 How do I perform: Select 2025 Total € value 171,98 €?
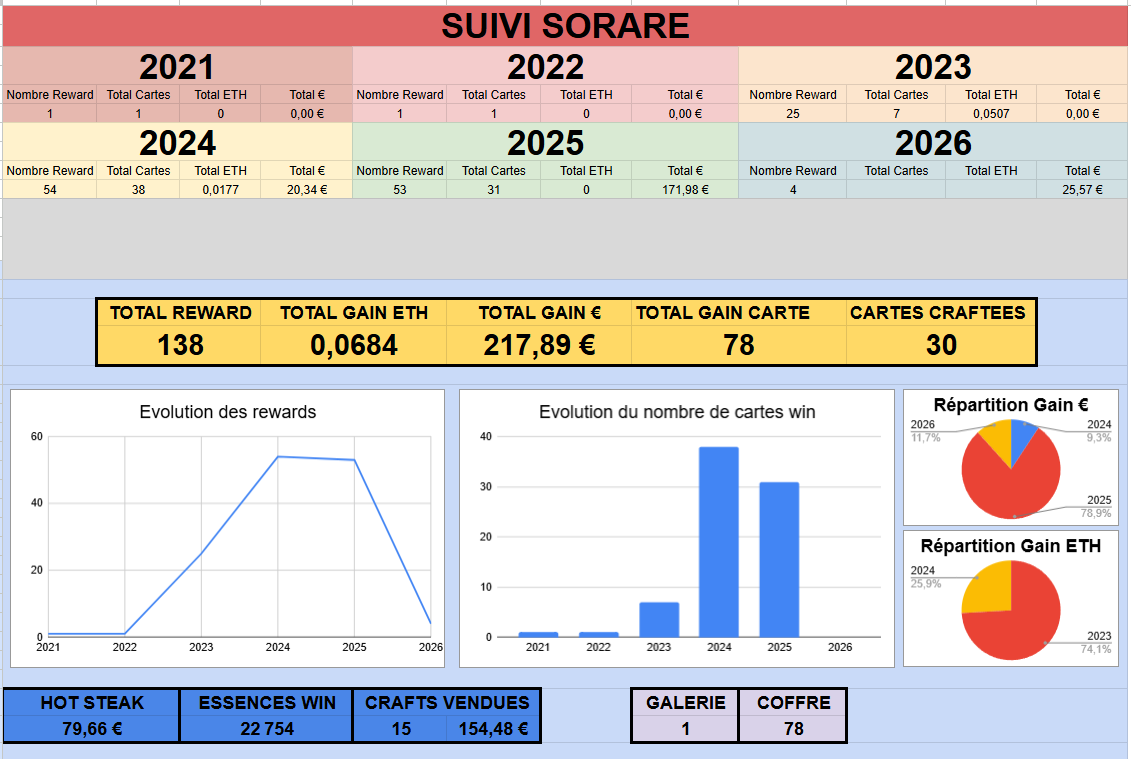[x=685, y=189]
